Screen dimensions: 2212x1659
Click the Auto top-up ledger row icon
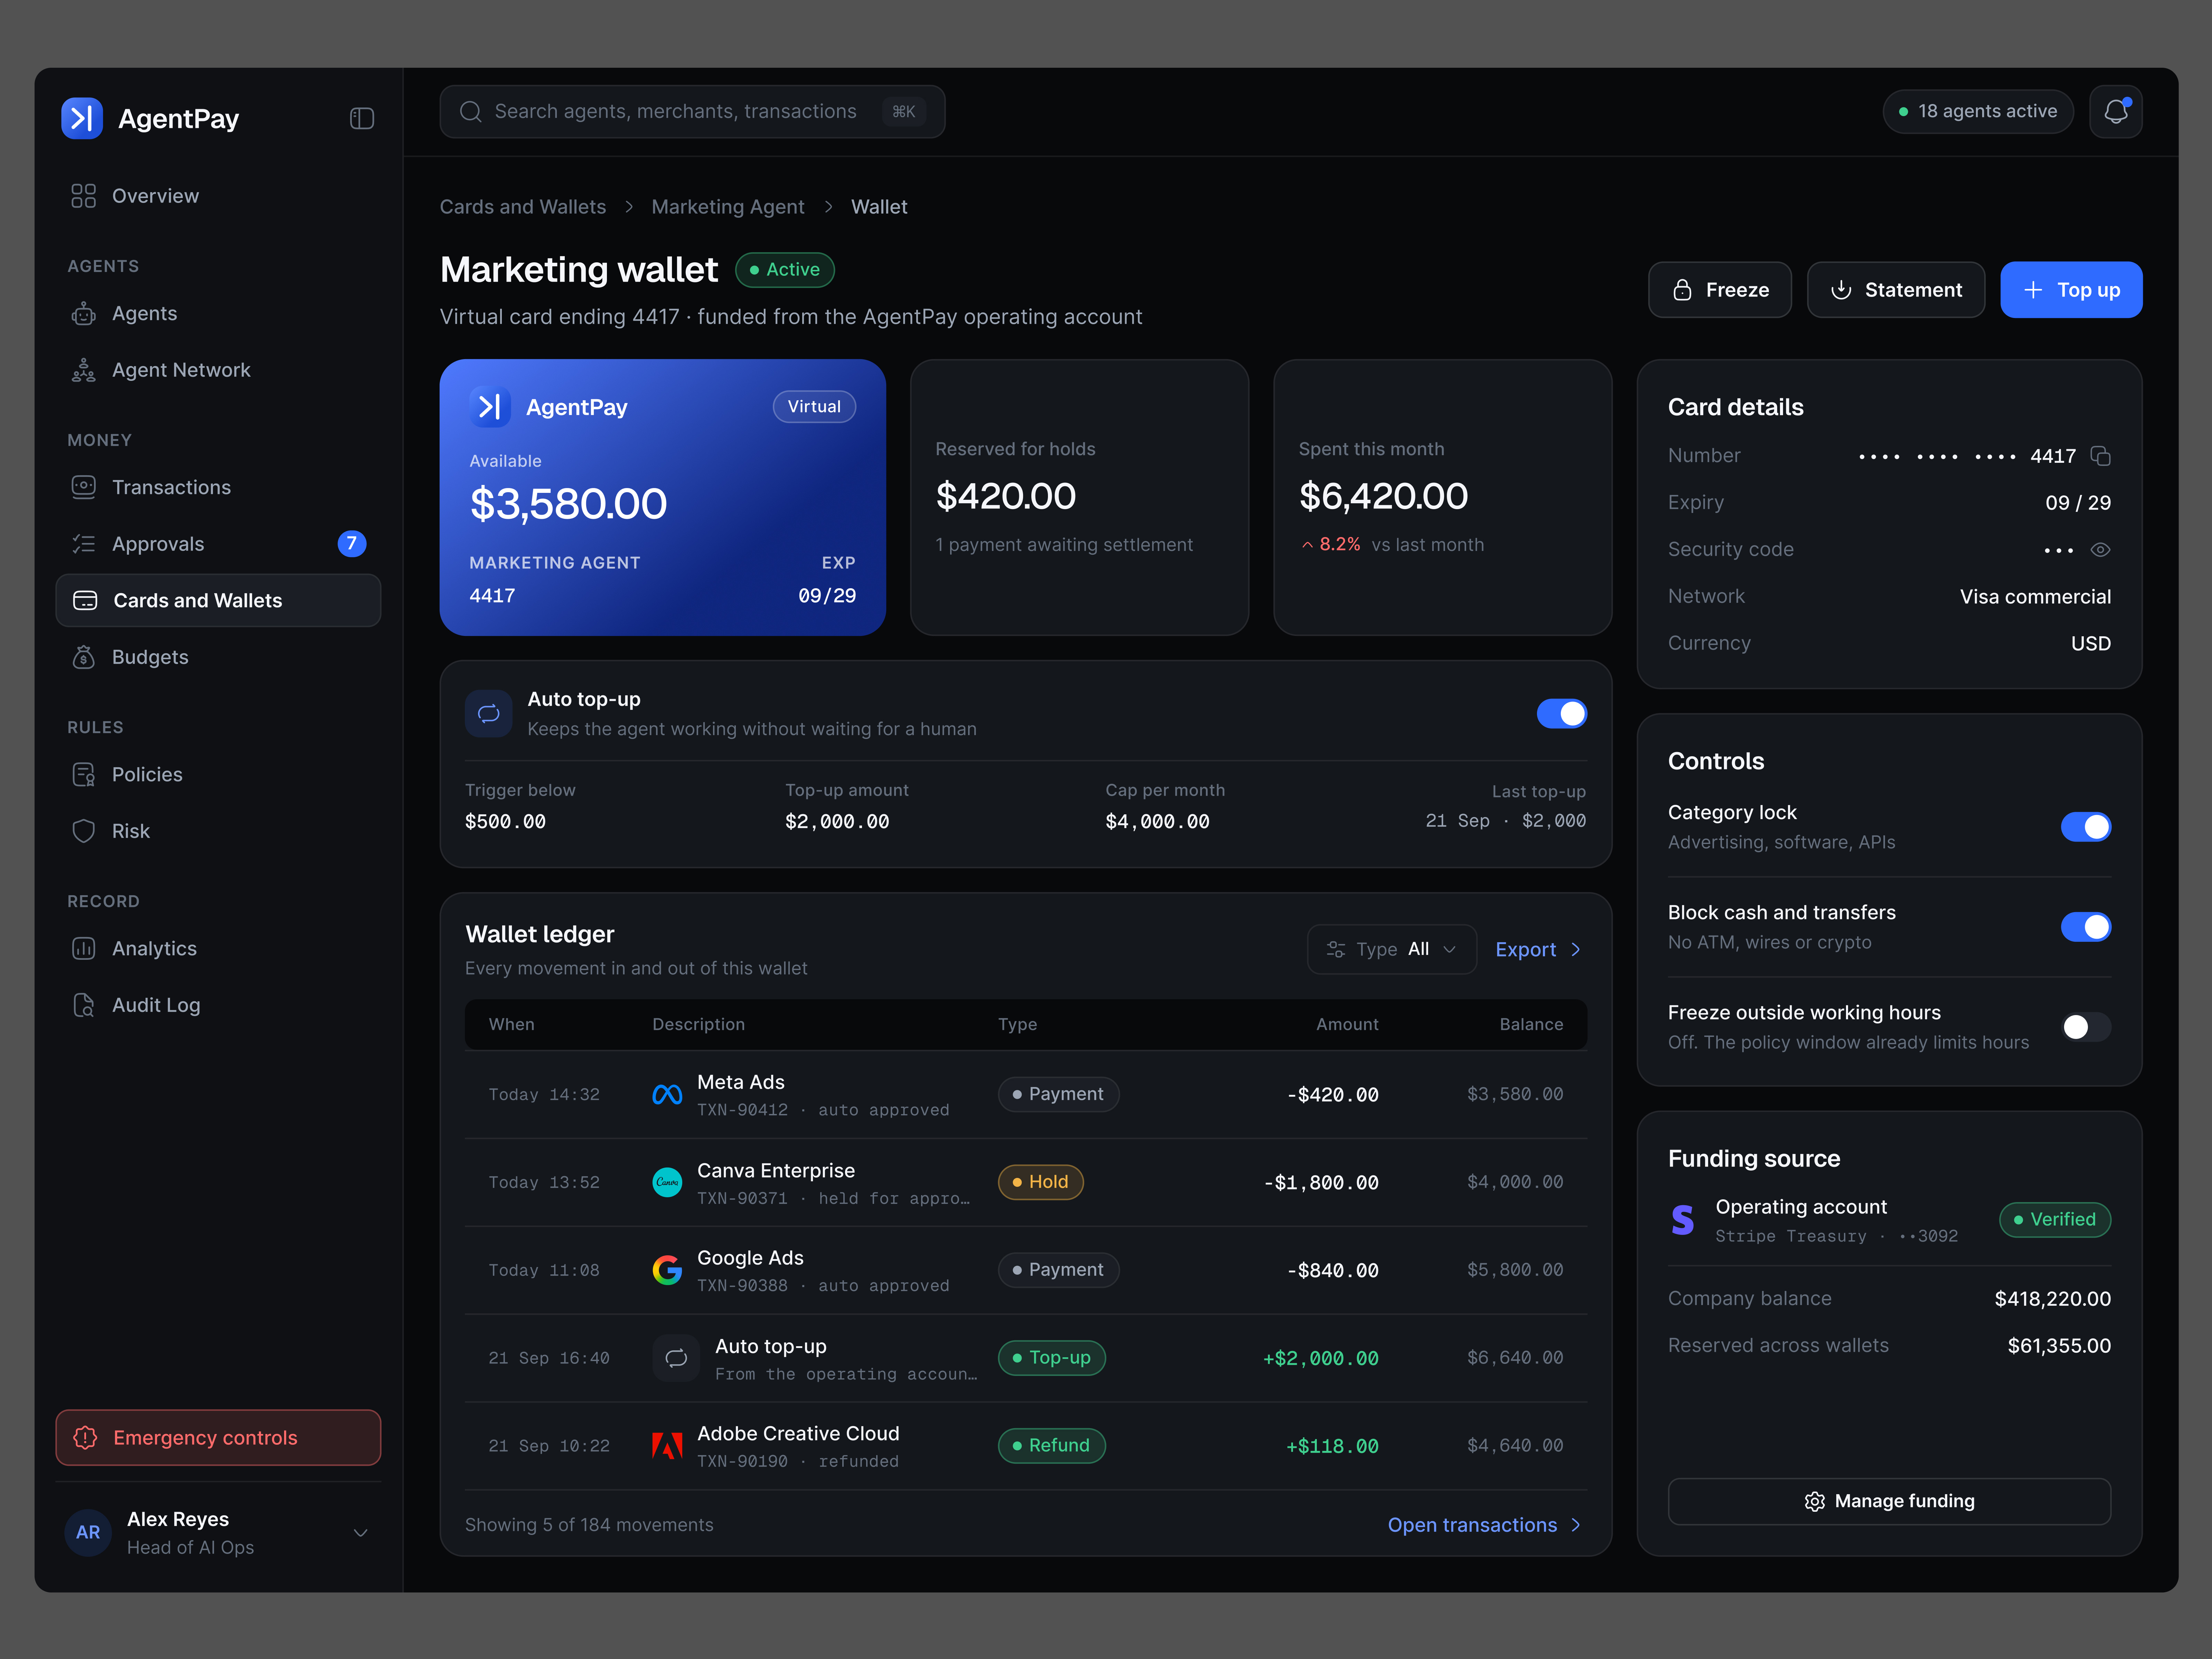pos(676,1358)
